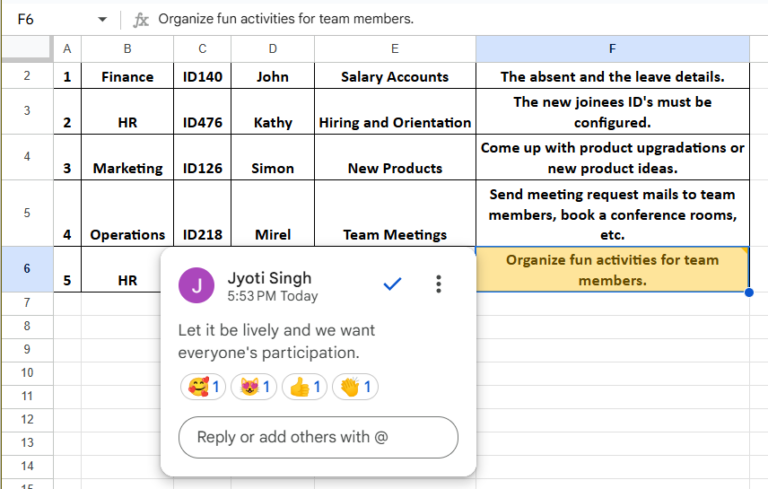Select the new joinees ID's cell
Image resolution: width=768 pixels, height=489 pixels.
coord(612,112)
